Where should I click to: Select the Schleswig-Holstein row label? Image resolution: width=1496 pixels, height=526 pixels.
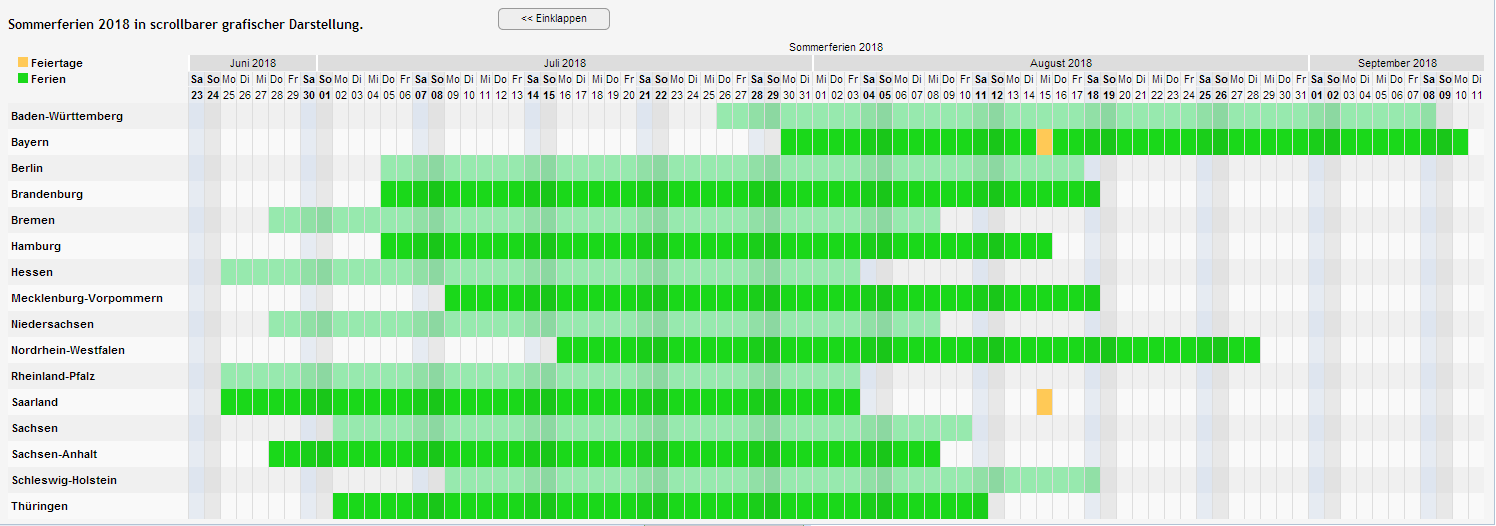click(x=64, y=480)
